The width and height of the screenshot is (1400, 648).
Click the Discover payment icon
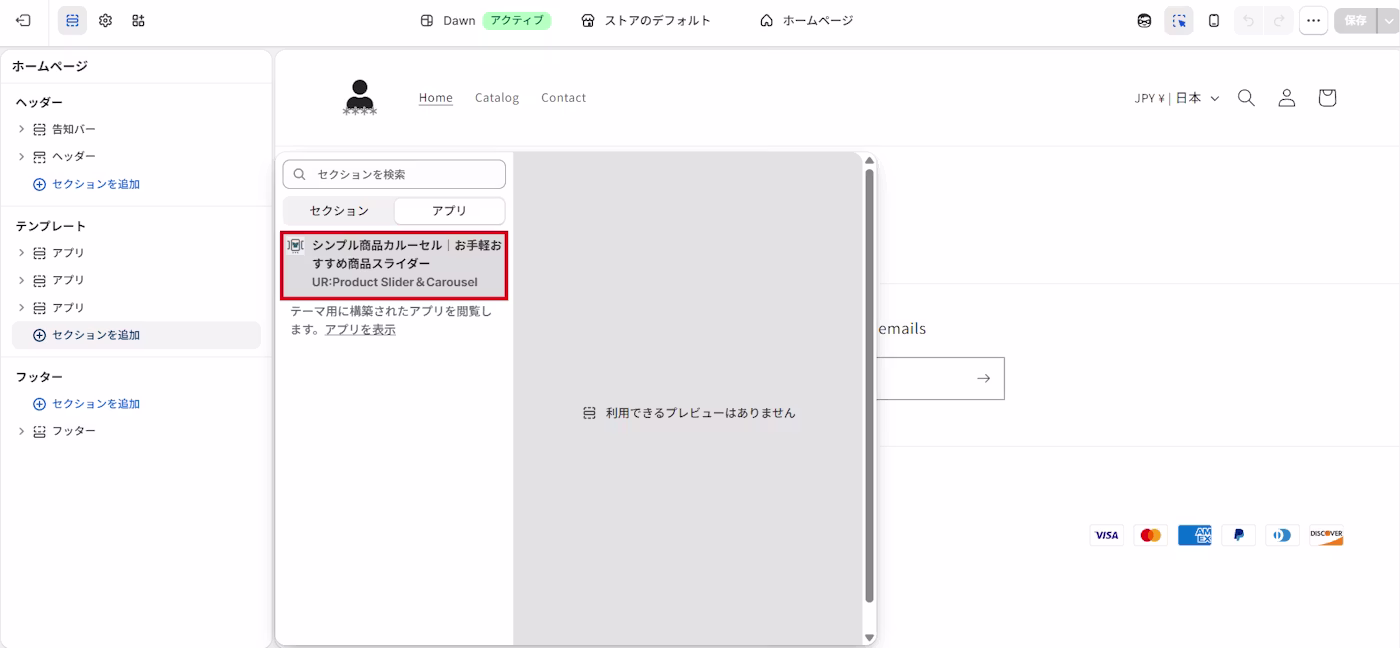[1327, 535]
